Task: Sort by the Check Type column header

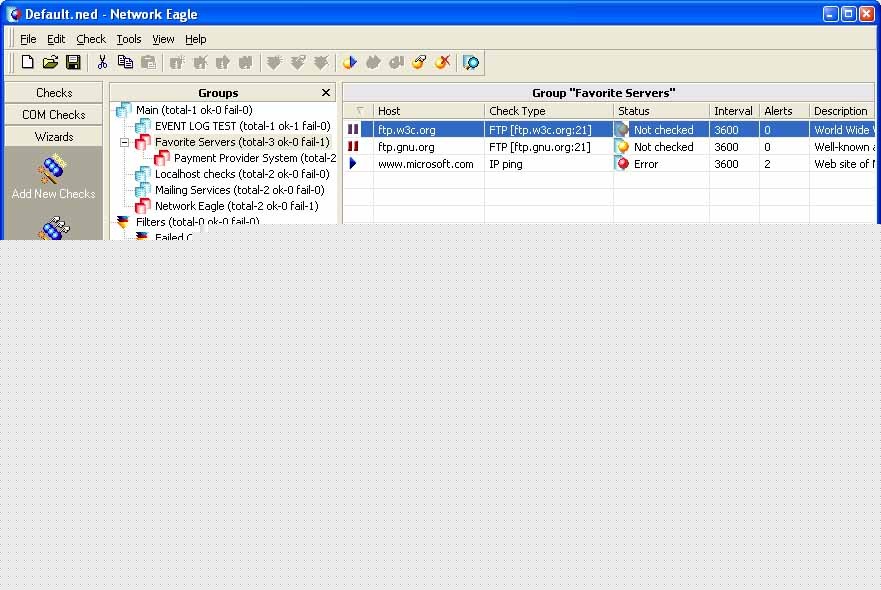Action: [548, 111]
